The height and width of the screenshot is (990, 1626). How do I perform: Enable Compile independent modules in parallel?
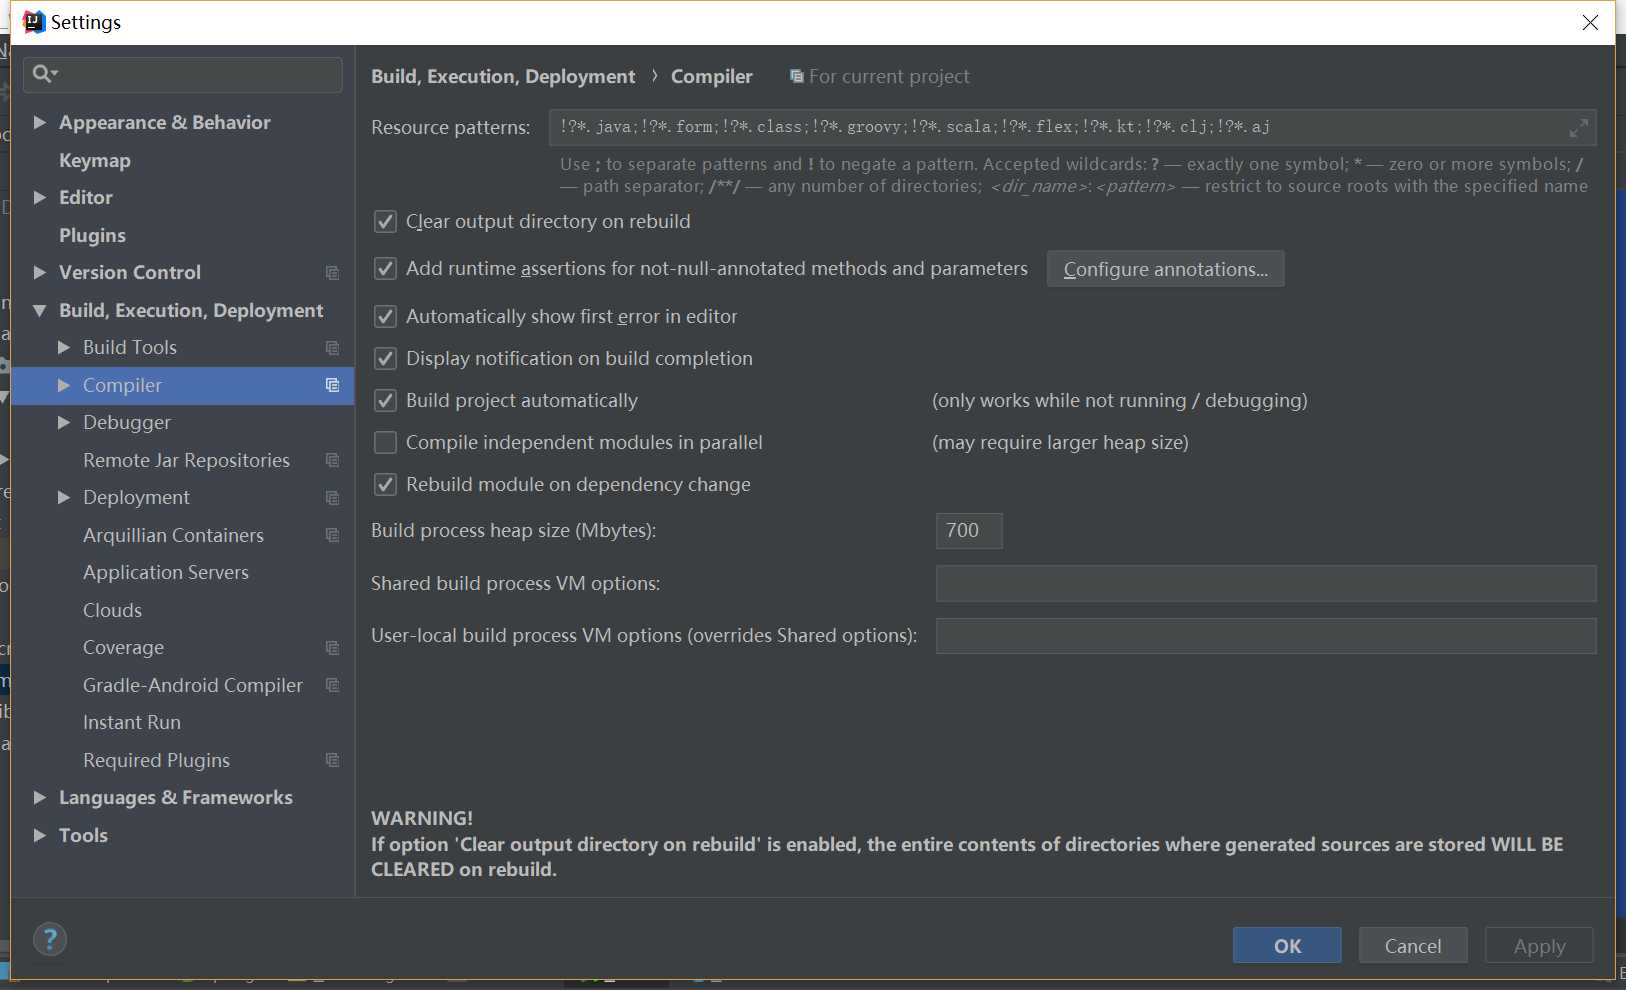click(x=385, y=443)
